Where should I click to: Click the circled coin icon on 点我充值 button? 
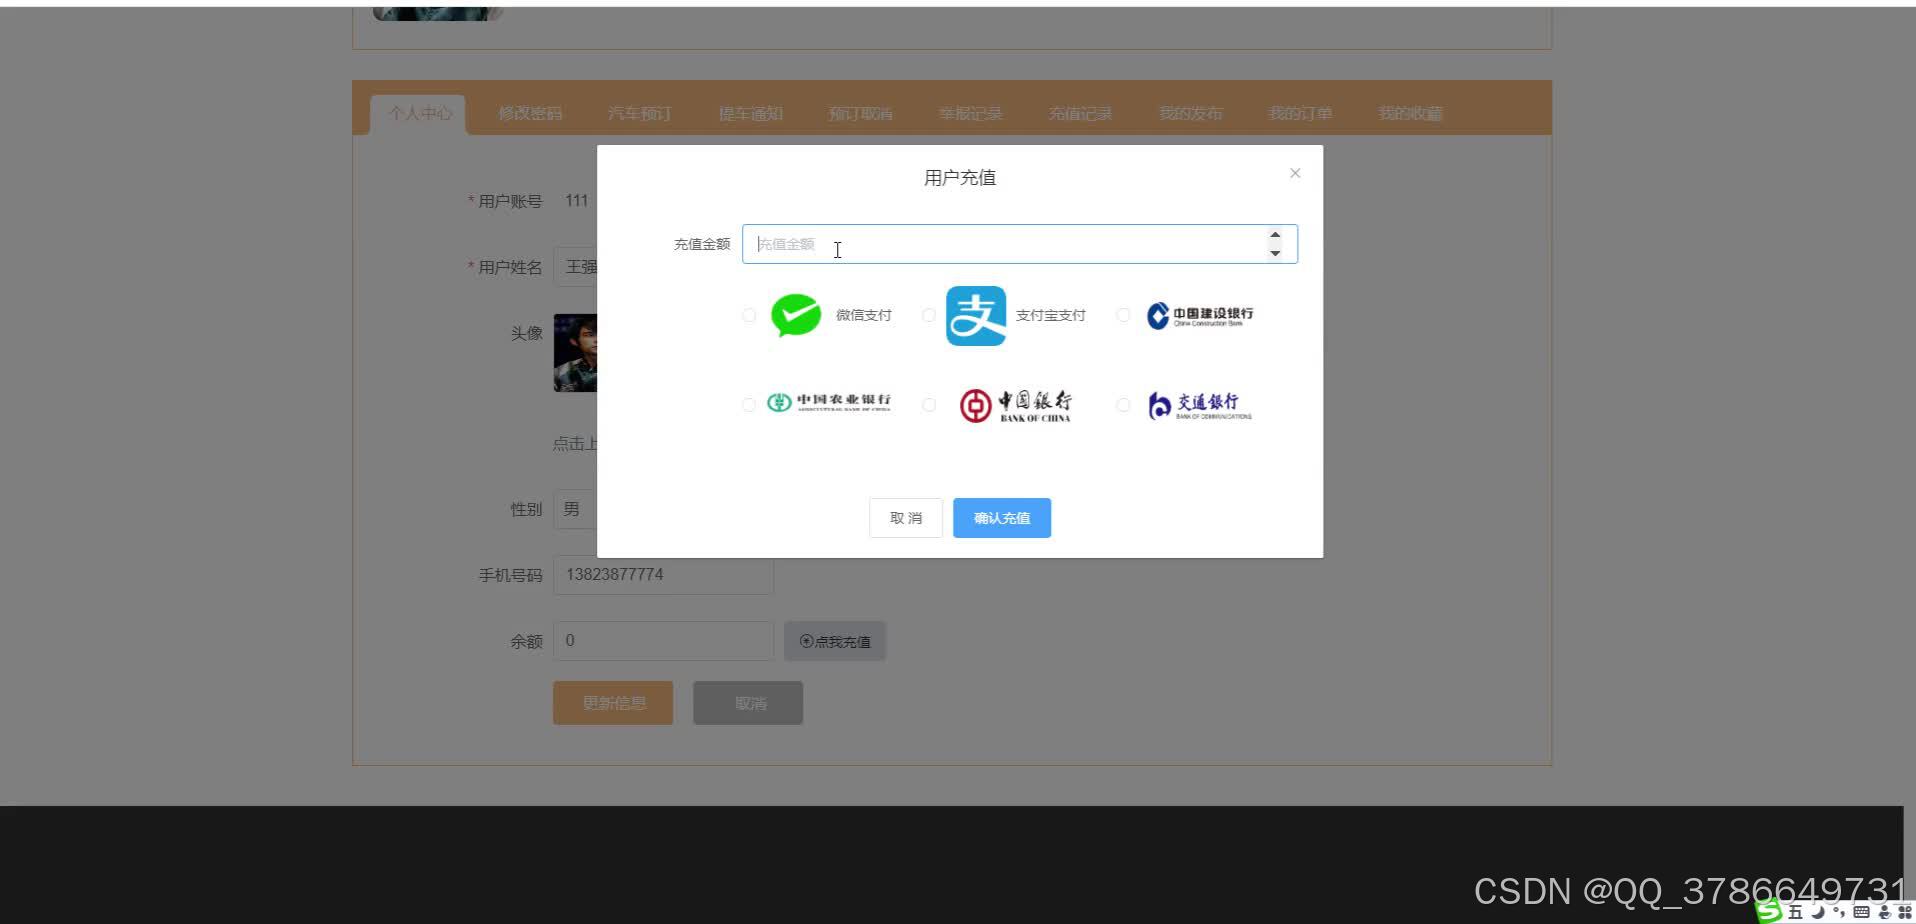point(804,641)
